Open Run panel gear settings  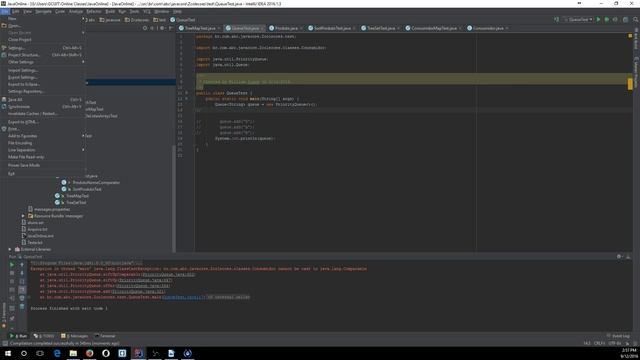click(x=619, y=256)
